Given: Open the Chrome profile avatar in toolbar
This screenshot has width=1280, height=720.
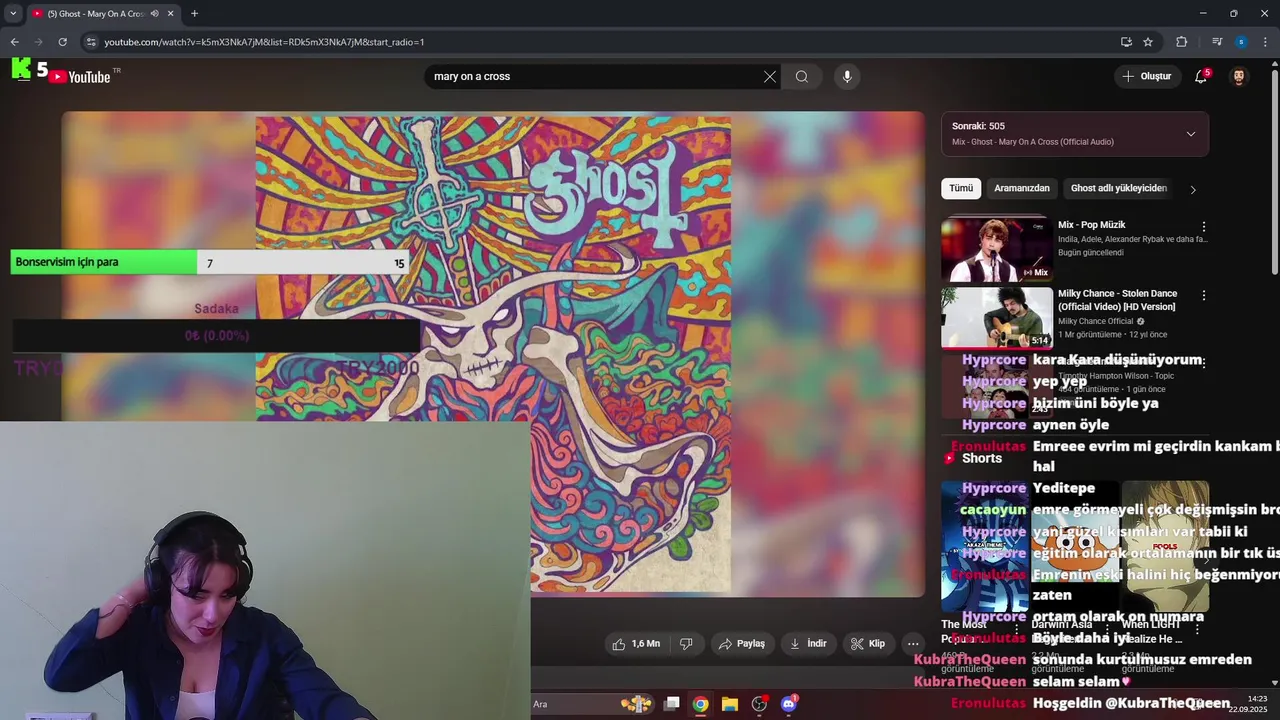Looking at the screenshot, I should 1241,42.
